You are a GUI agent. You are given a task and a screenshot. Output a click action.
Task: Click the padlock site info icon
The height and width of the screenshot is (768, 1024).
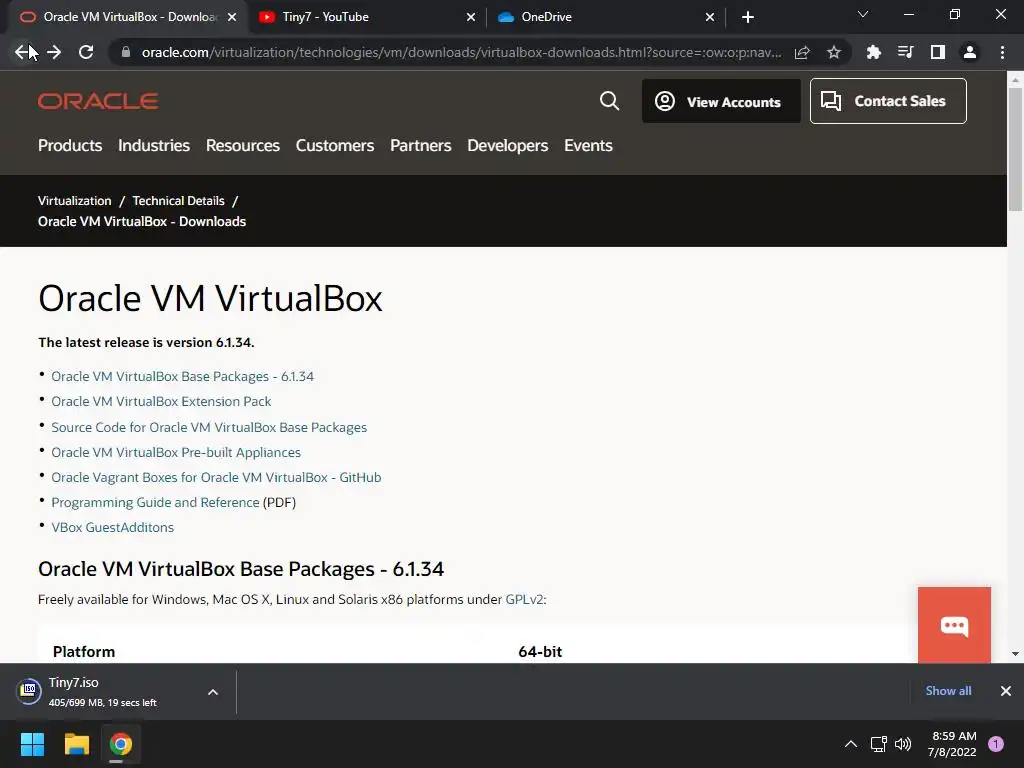click(126, 52)
